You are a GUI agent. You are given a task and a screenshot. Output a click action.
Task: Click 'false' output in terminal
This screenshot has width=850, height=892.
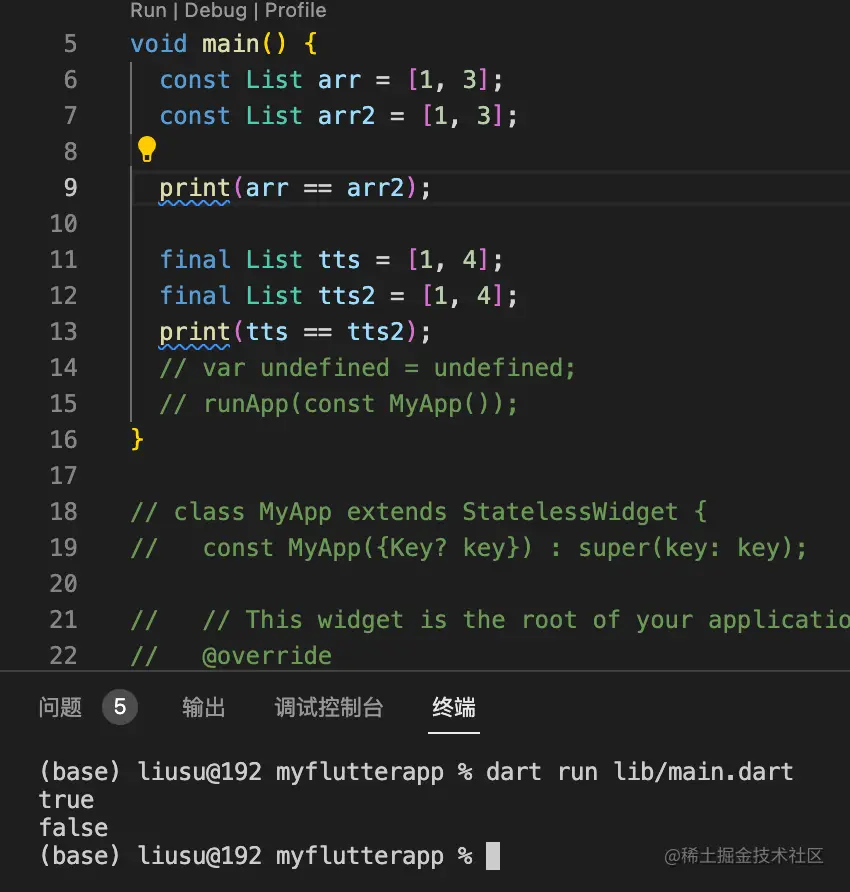[x=73, y=828]
